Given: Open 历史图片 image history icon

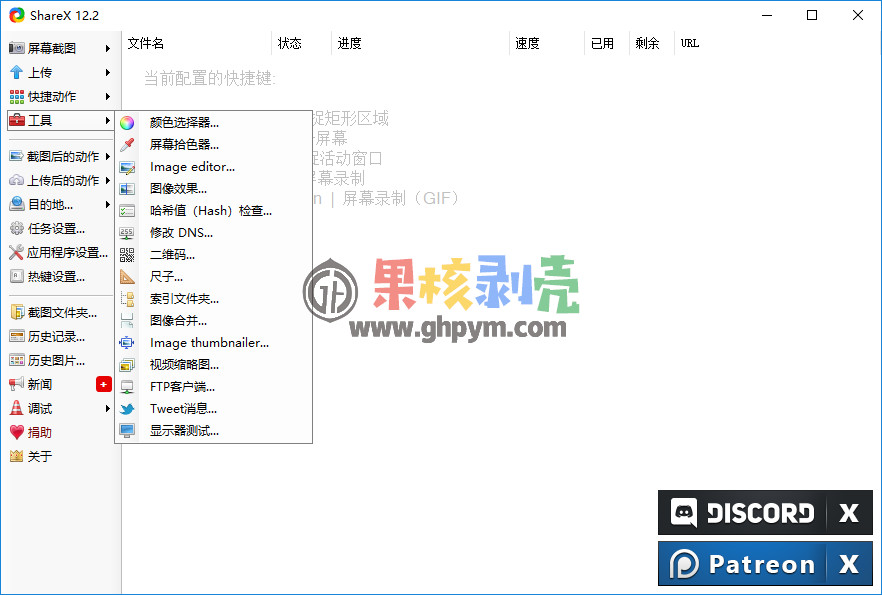Looking at the screenshot, I should 17,360.
